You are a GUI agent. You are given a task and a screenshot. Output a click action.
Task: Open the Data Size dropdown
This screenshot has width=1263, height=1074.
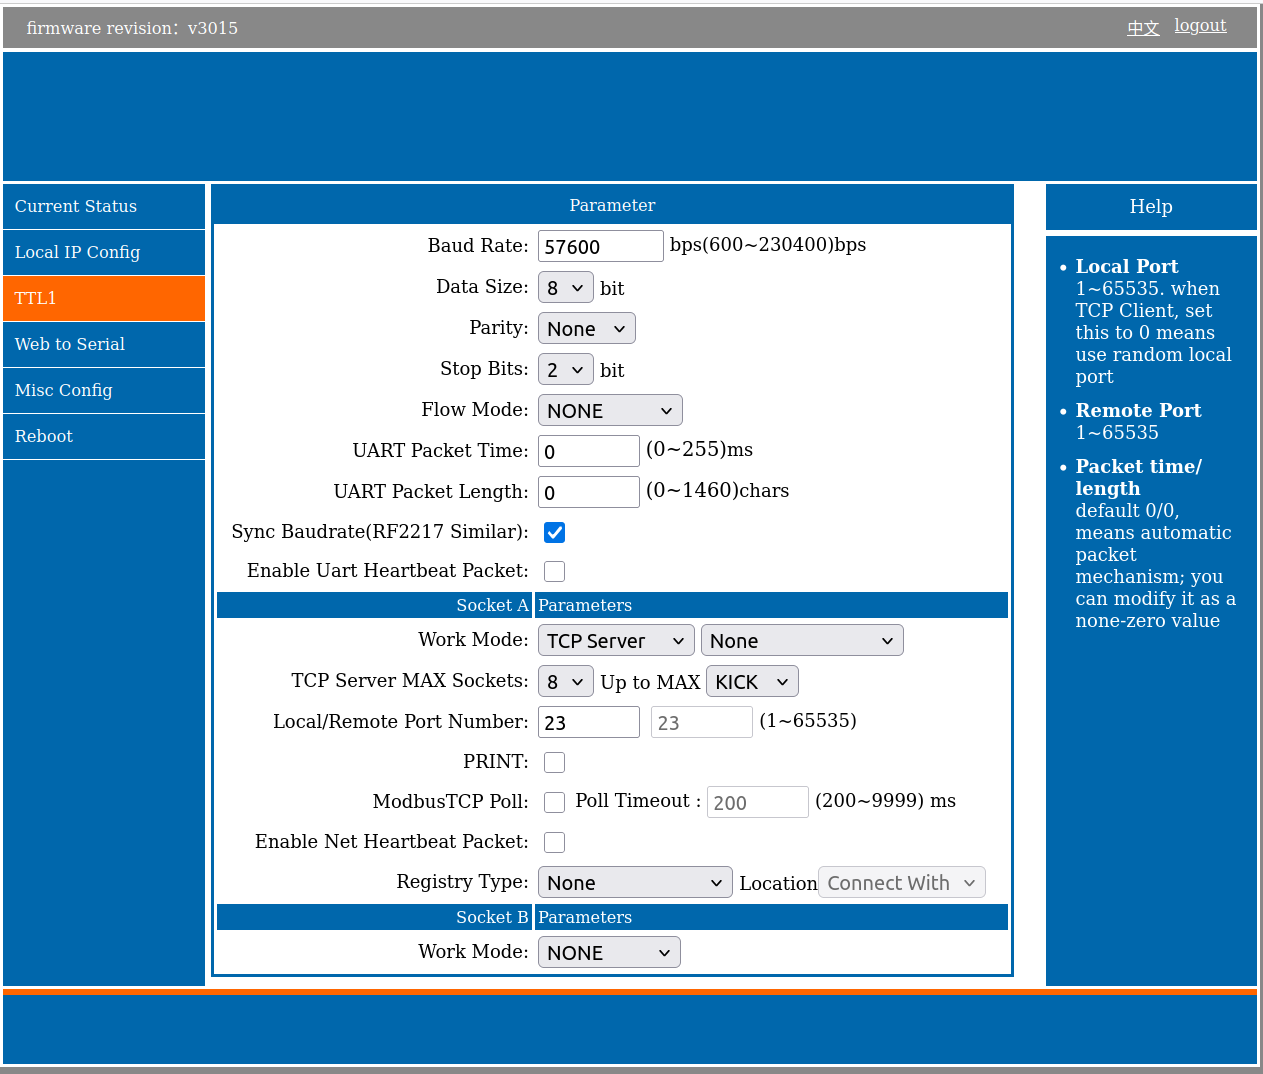(x=565, y=288)
